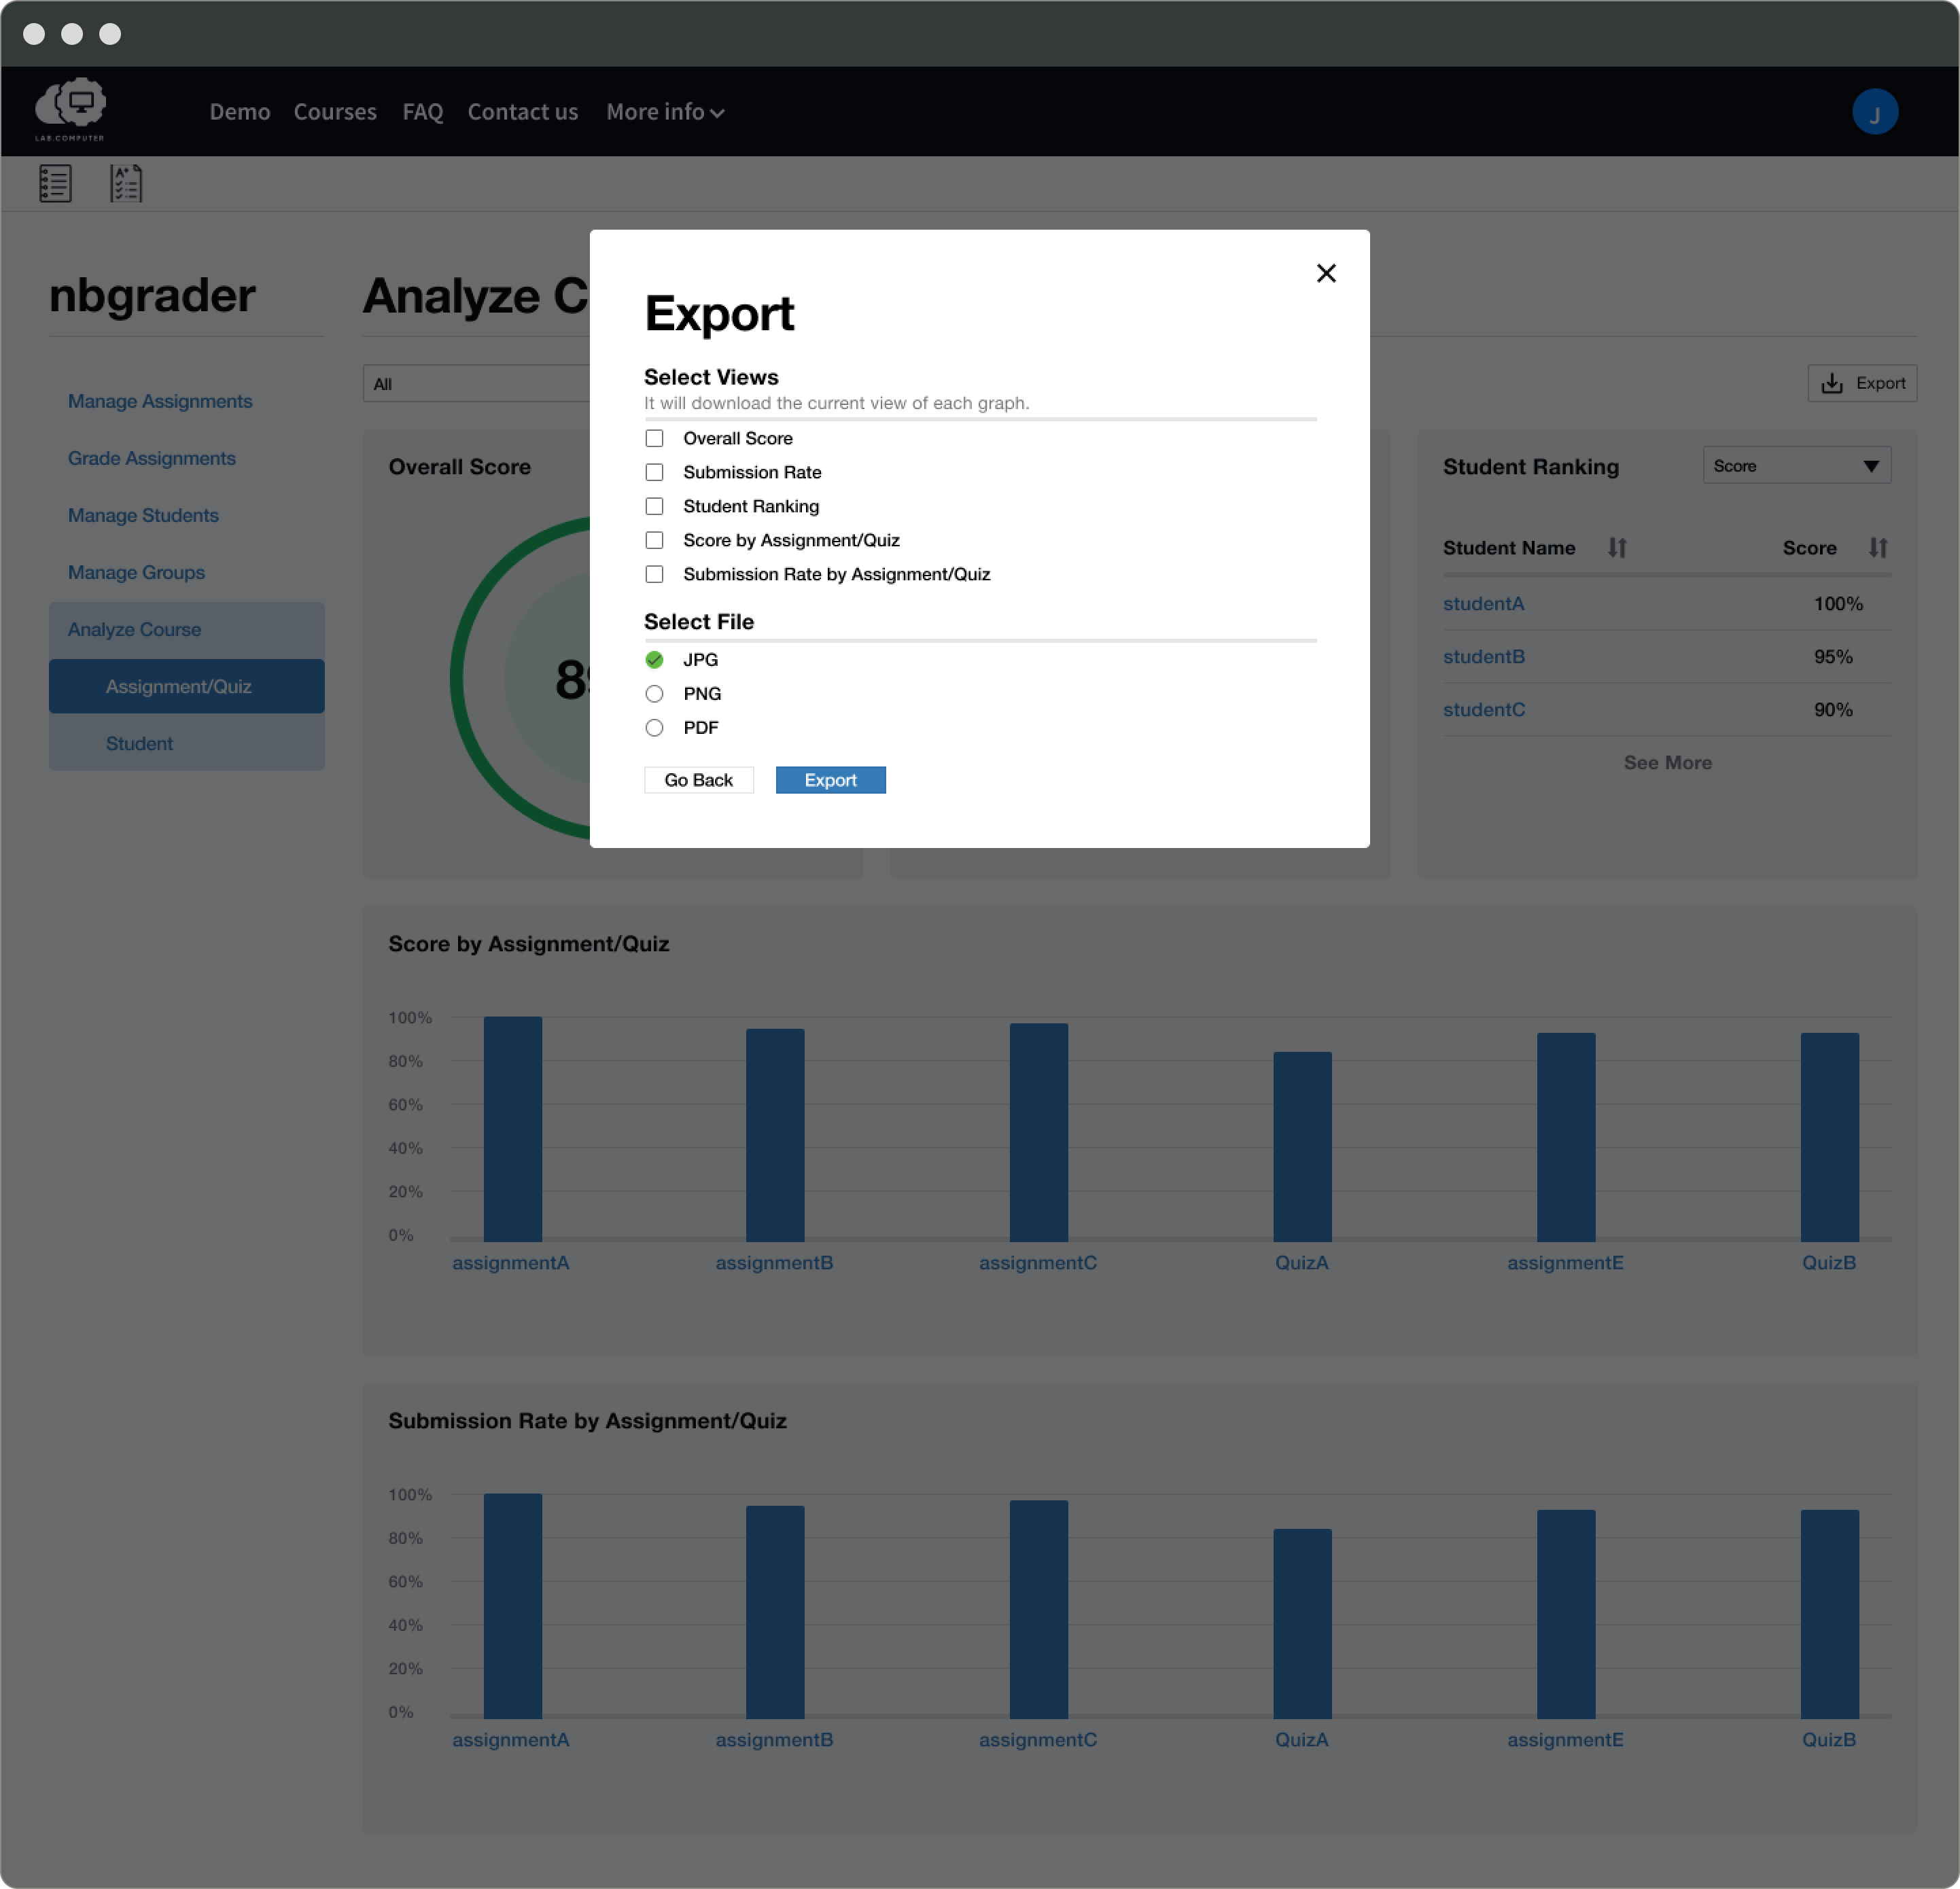Open the studentA link
Image resolution: width=1960 pixels, height=1889 pixels.
[1484, 604]
